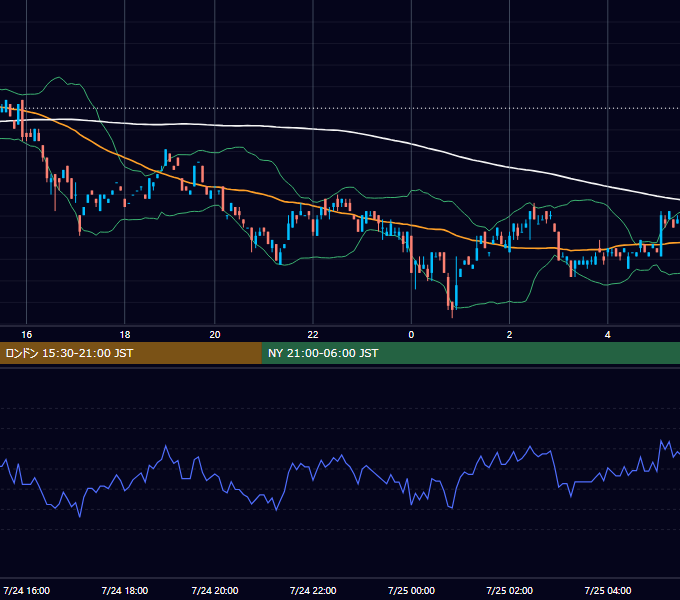Click the 18 hour axis label

click(125, 335)
